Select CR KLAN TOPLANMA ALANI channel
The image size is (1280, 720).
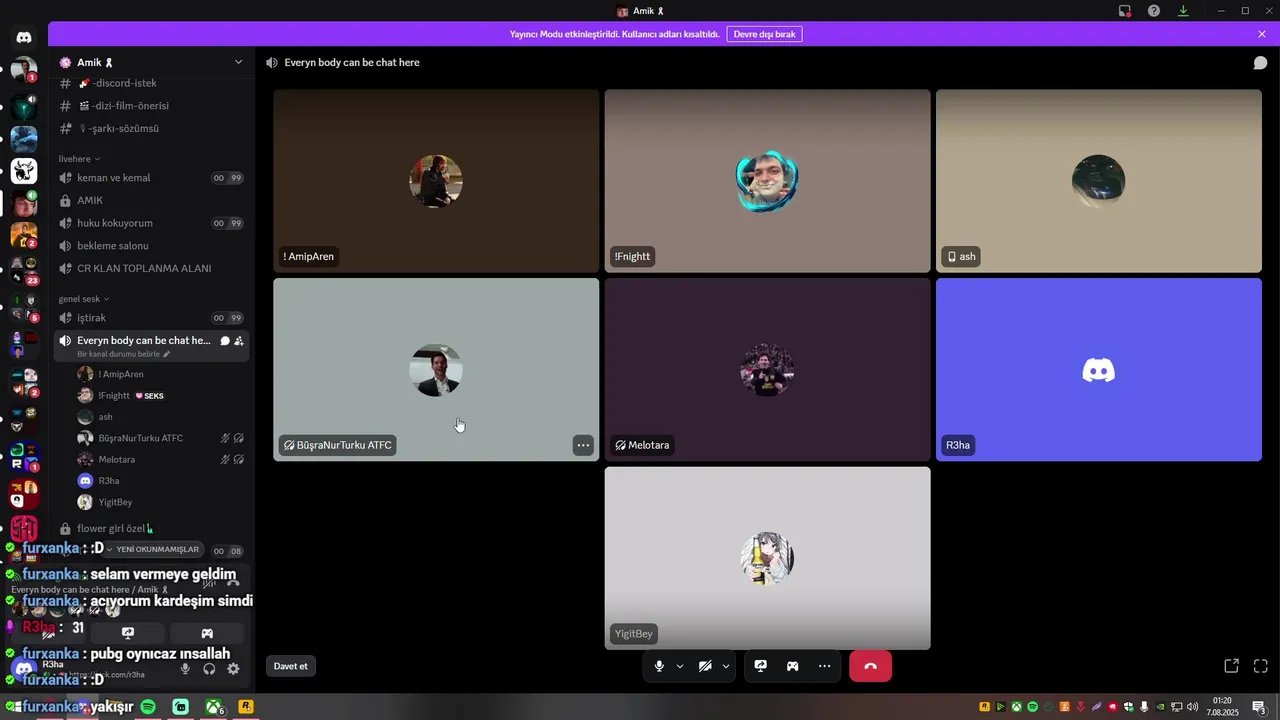[x=152, y=269]
